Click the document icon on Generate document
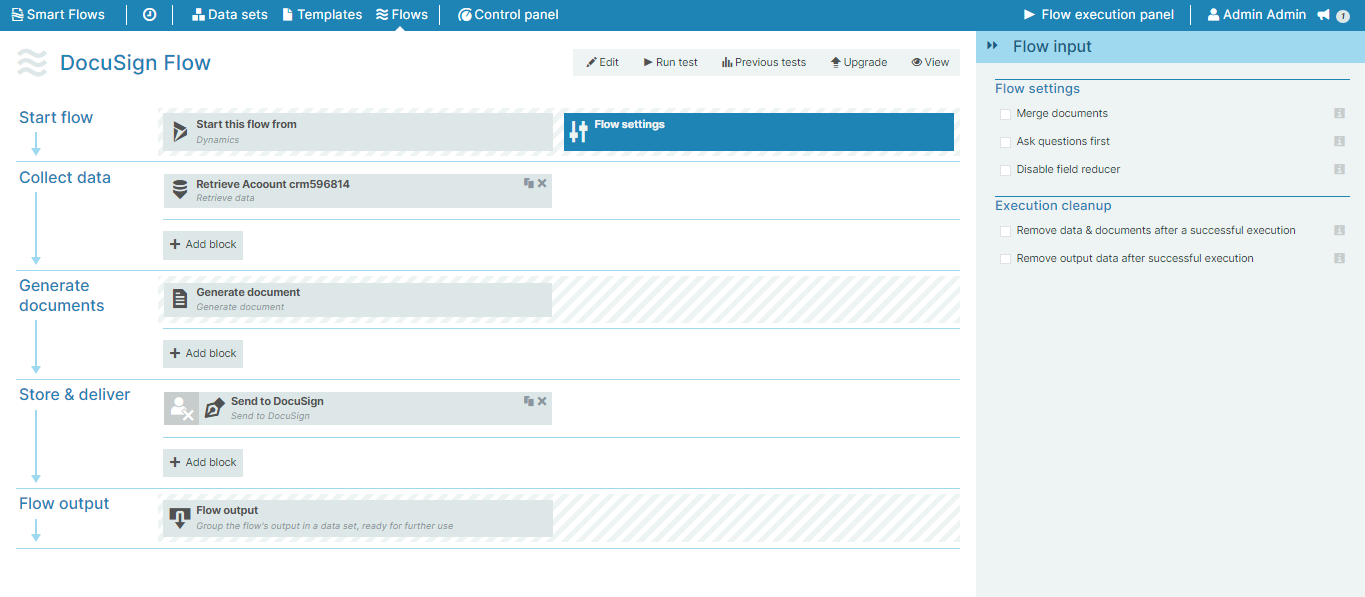 (180, 299)
